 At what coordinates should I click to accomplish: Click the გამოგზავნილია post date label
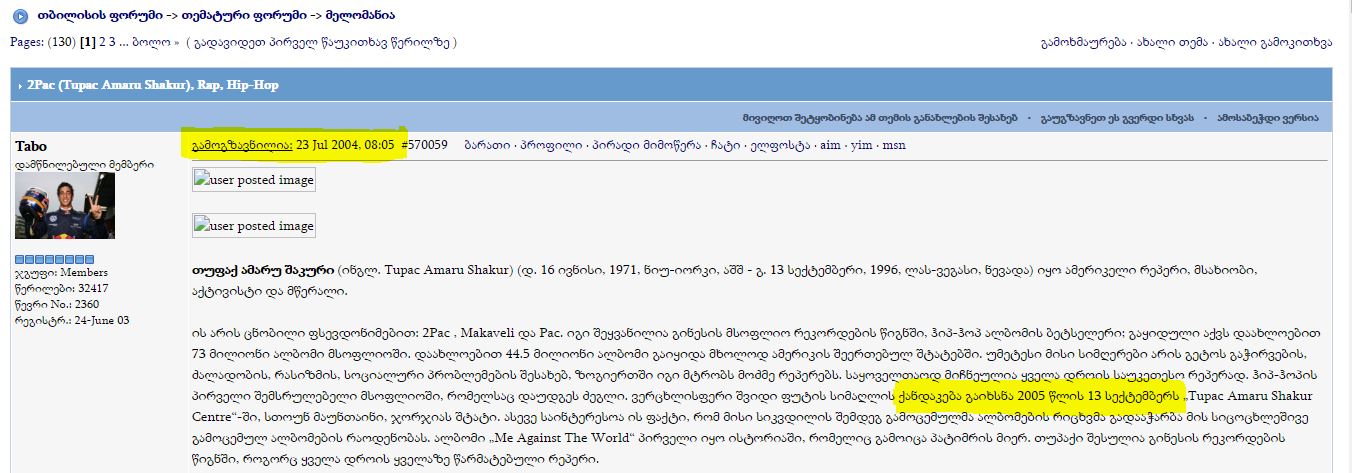[242, 145]
